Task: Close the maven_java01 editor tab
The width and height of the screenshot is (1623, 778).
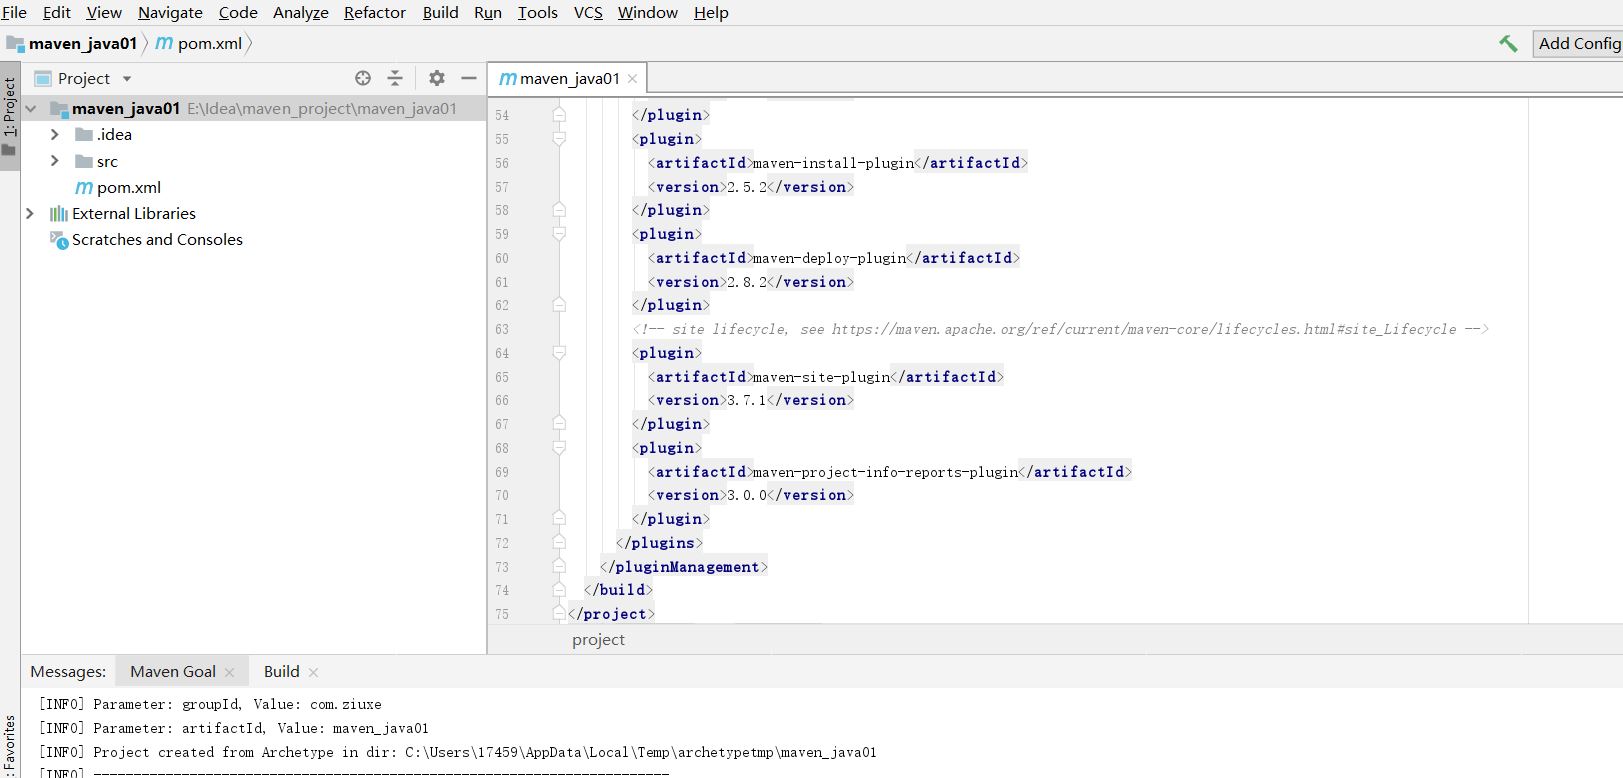Action: (632, 79)
